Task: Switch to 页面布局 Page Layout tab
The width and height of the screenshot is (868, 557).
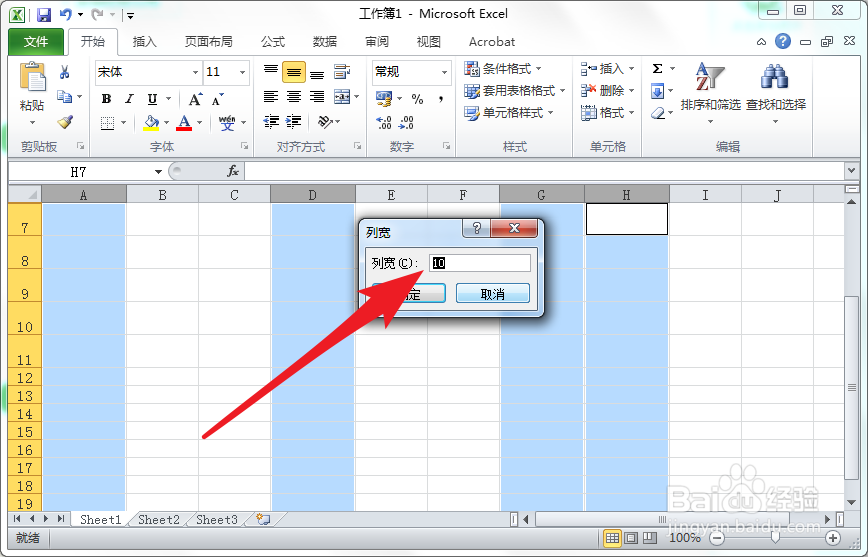Action: click(209, 42)
